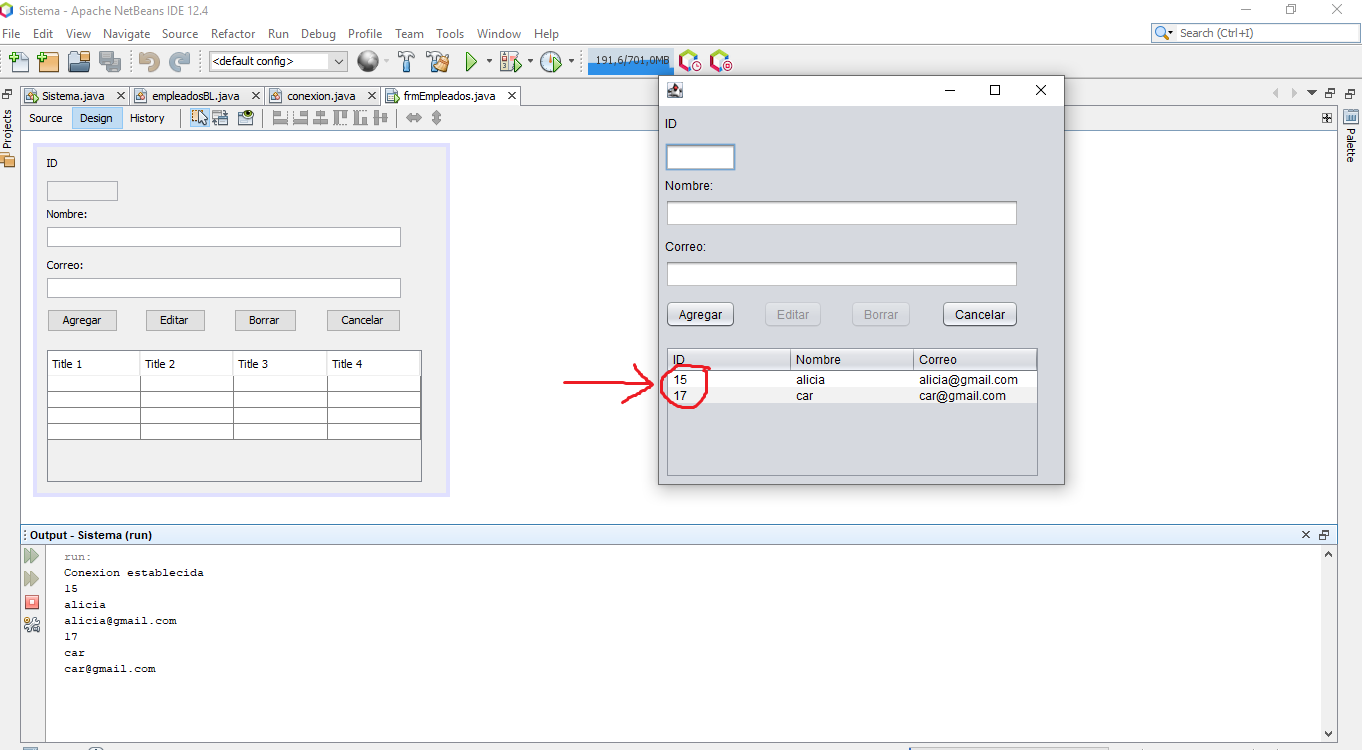Image resolution: width=1362 pixels, height=750 pixels.
Task: Click the Save All toolbar icon
Action: (x=110, y=62)
